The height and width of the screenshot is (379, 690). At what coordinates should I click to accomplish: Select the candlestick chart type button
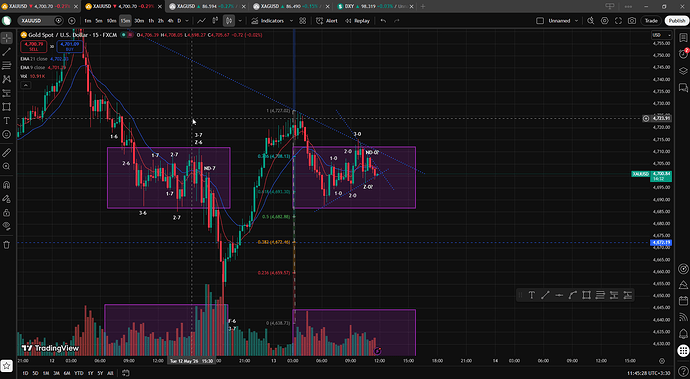(229, 21)
